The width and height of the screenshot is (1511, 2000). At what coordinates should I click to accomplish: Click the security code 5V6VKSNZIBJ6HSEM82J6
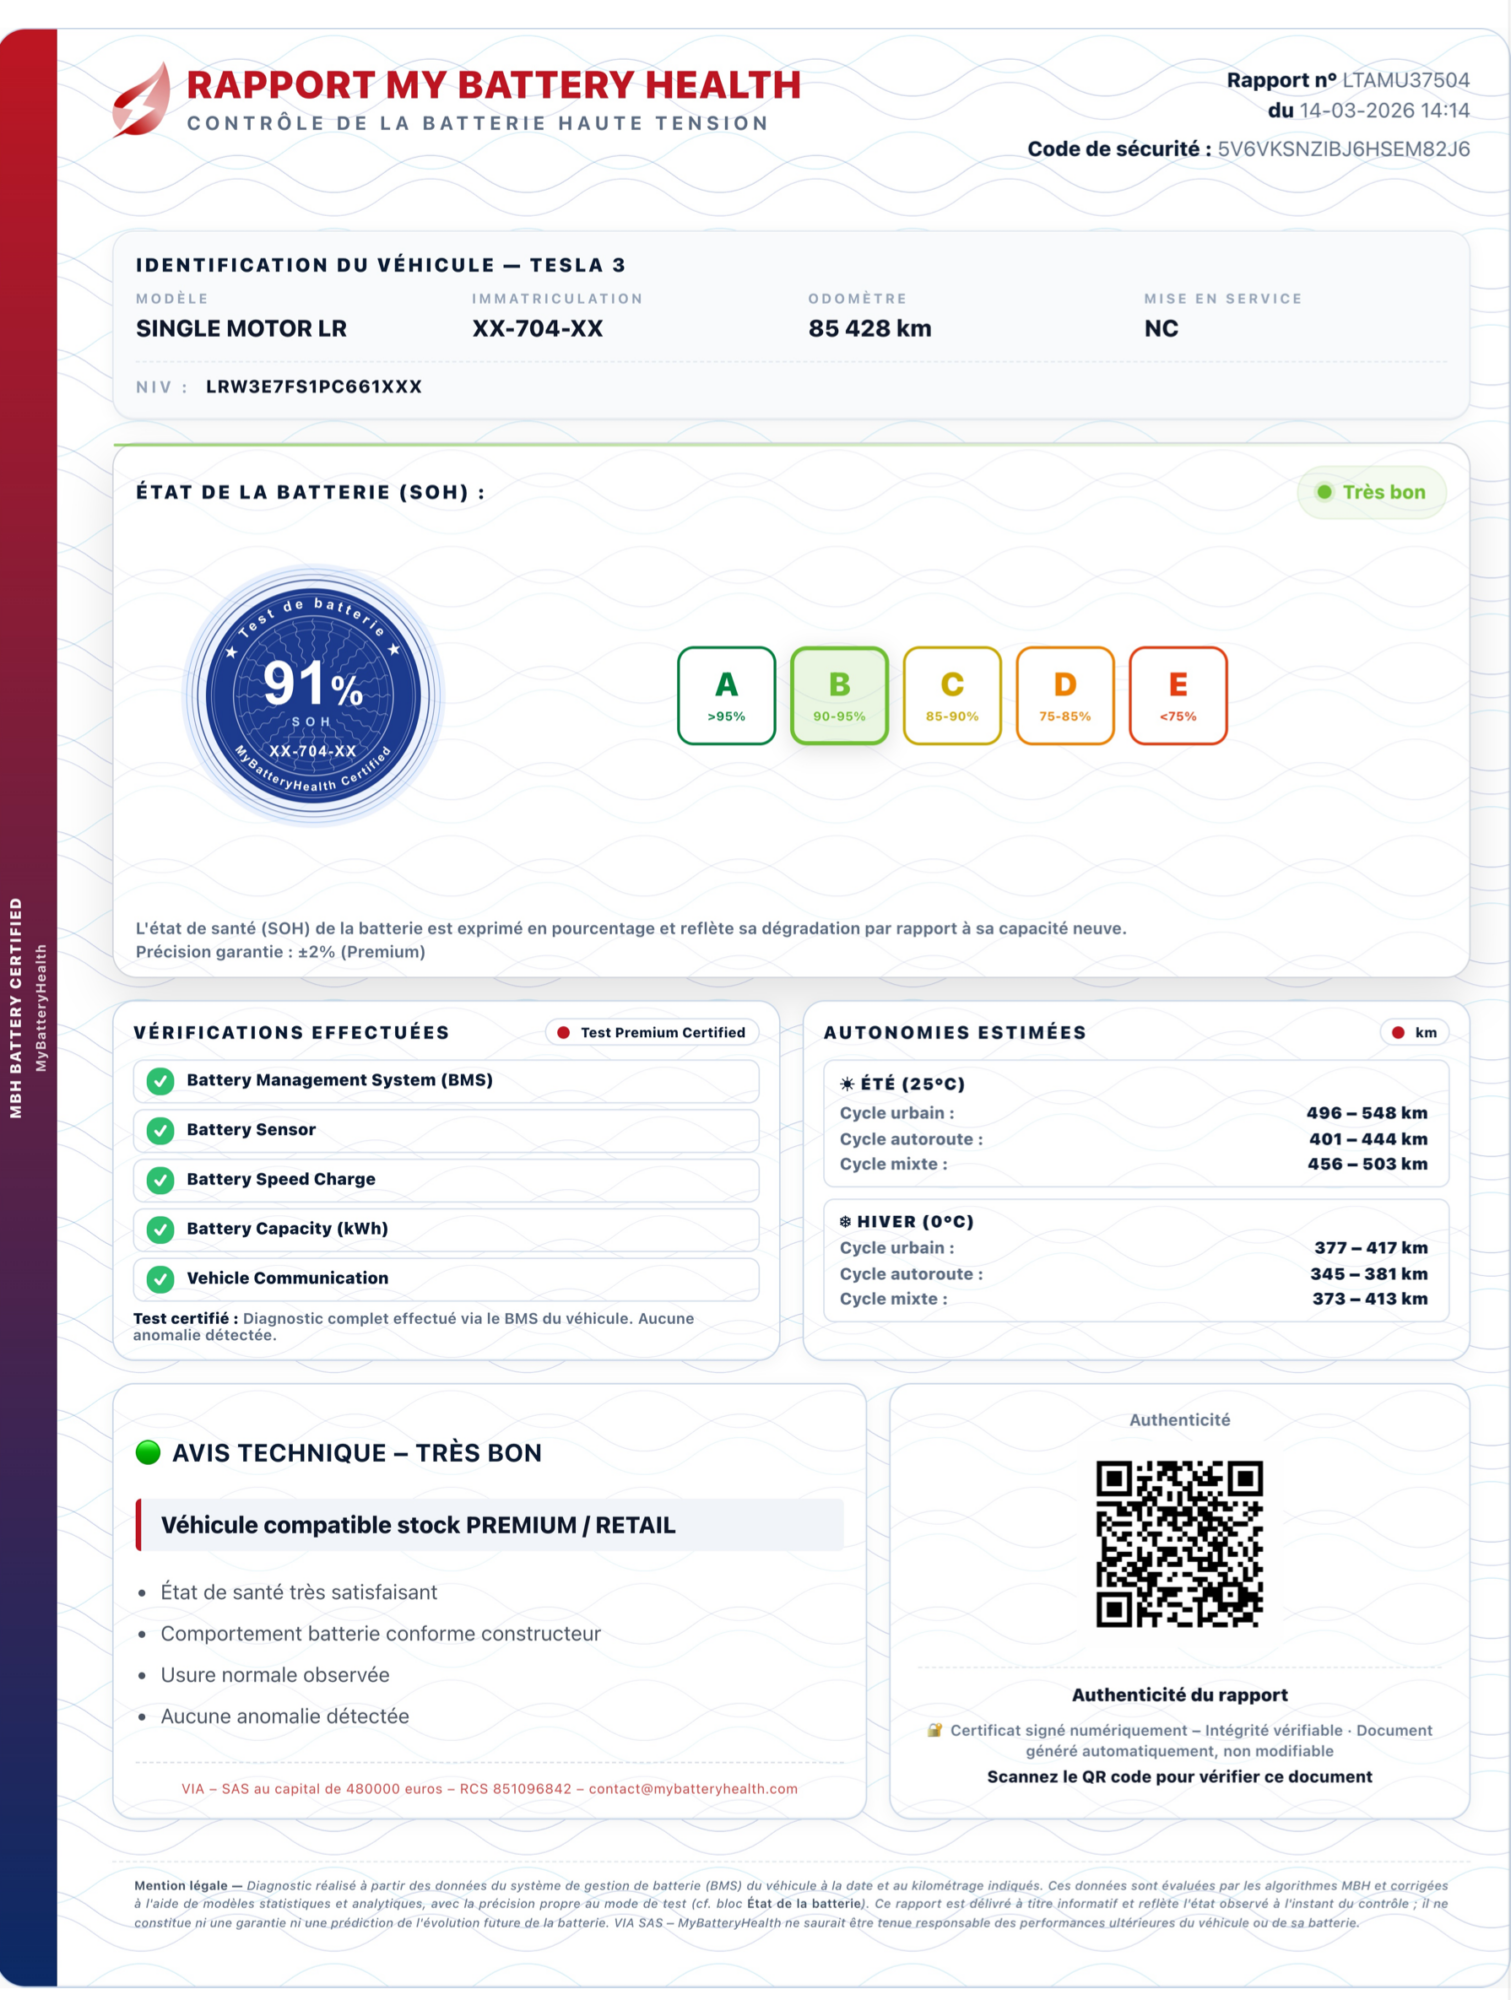(1344, 149)
